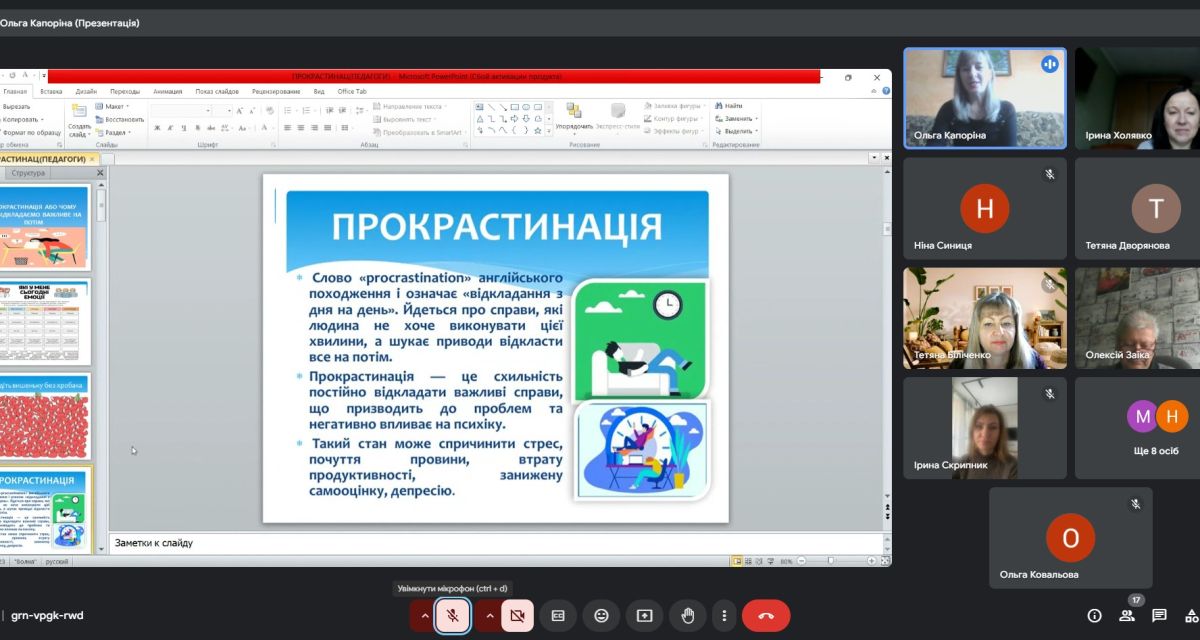Click the red leave call button
The height and width of the screenshot is (640, 1200).
pos(766,616)
